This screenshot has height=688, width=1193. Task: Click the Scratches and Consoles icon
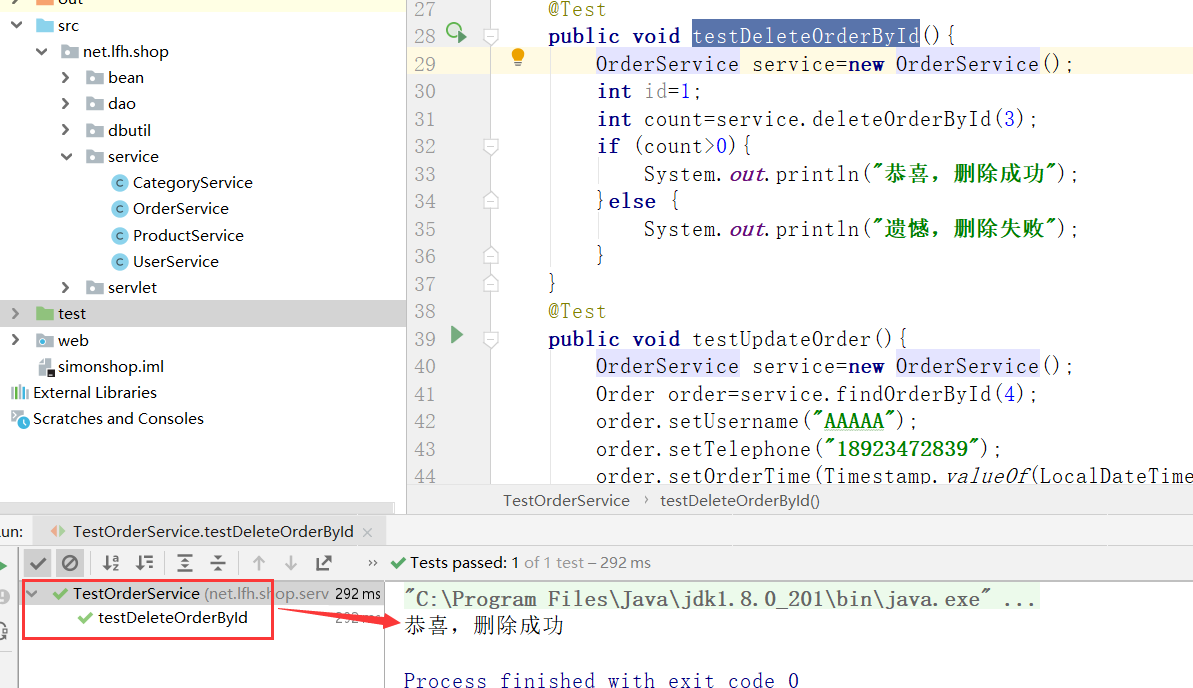(20, 419)
